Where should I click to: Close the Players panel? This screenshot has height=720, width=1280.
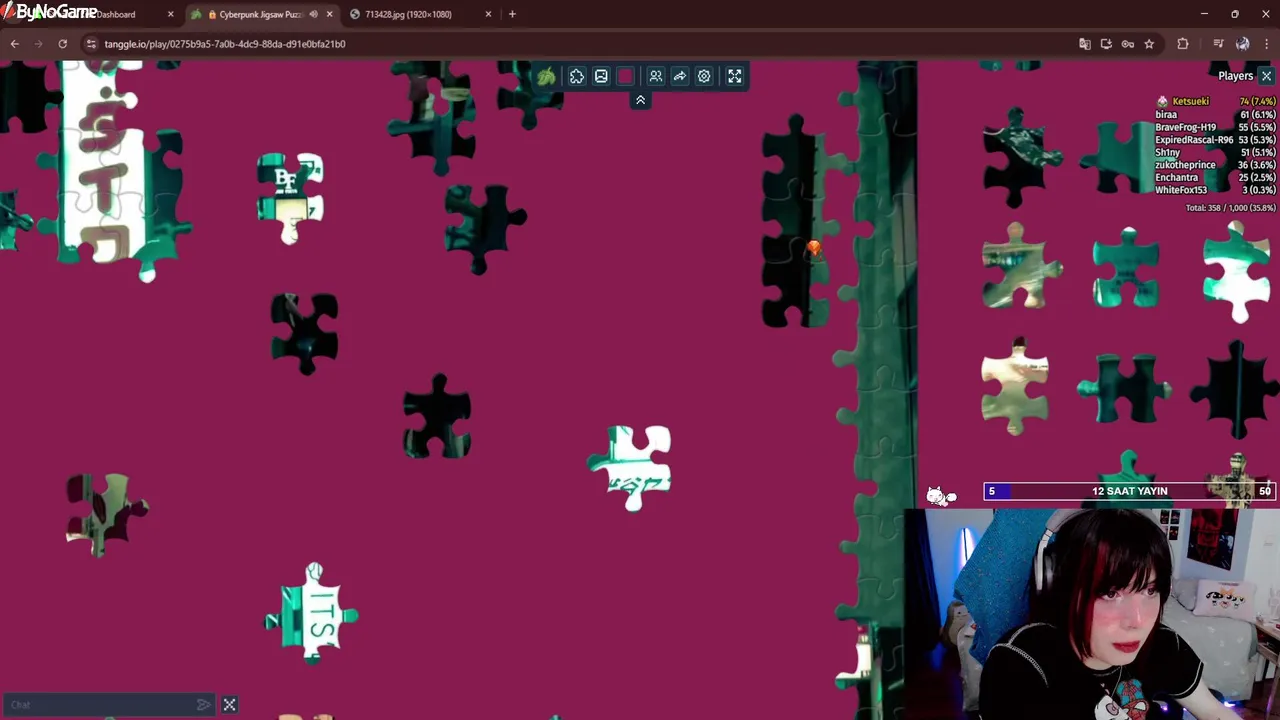pyautogui.click(x=1266, y=76)
